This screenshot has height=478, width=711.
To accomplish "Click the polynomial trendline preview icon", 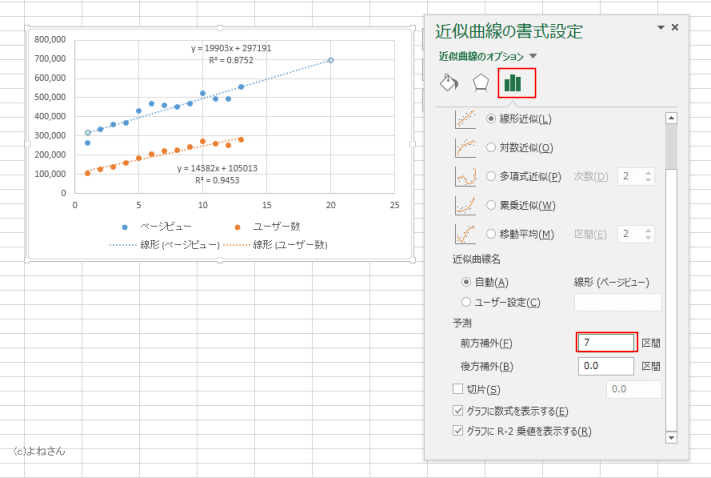I will 465,176.
